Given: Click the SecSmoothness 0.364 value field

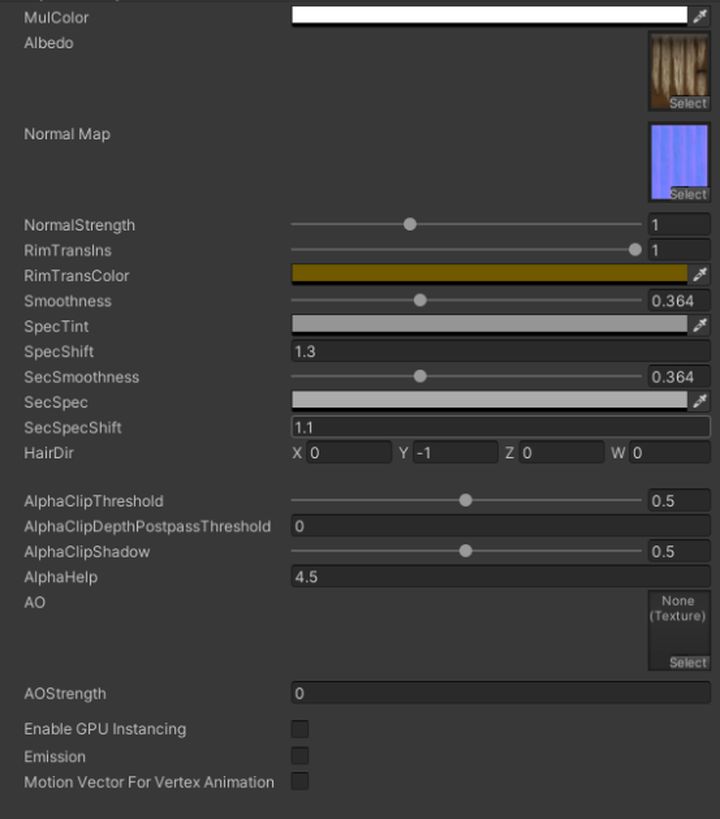Looking at the screenshot, I should 679,377.
